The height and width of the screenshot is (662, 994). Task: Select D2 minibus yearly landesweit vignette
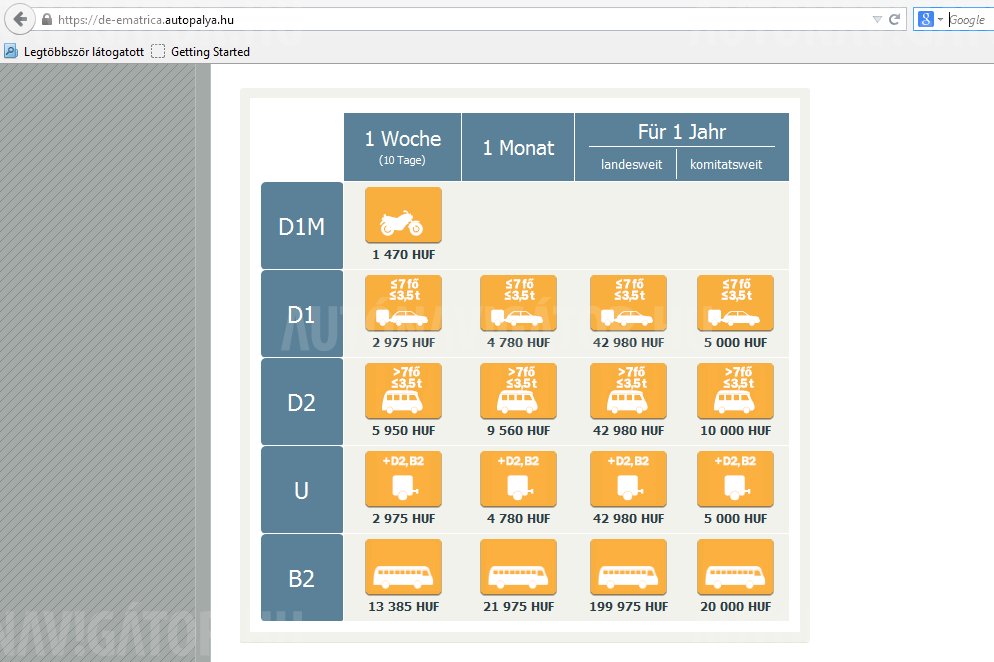pos(628,391)
